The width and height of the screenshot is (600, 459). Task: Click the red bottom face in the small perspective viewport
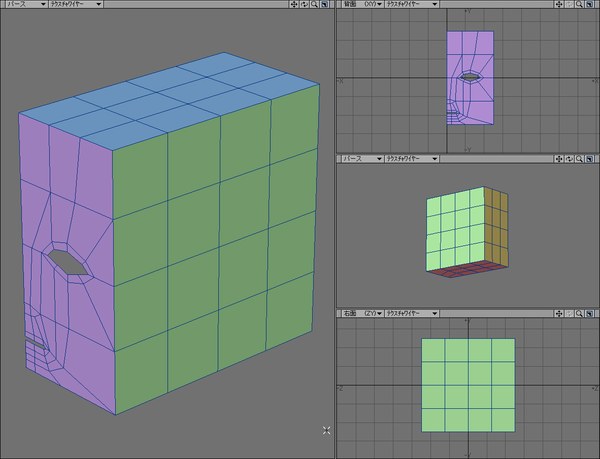(x=467, y=269)
